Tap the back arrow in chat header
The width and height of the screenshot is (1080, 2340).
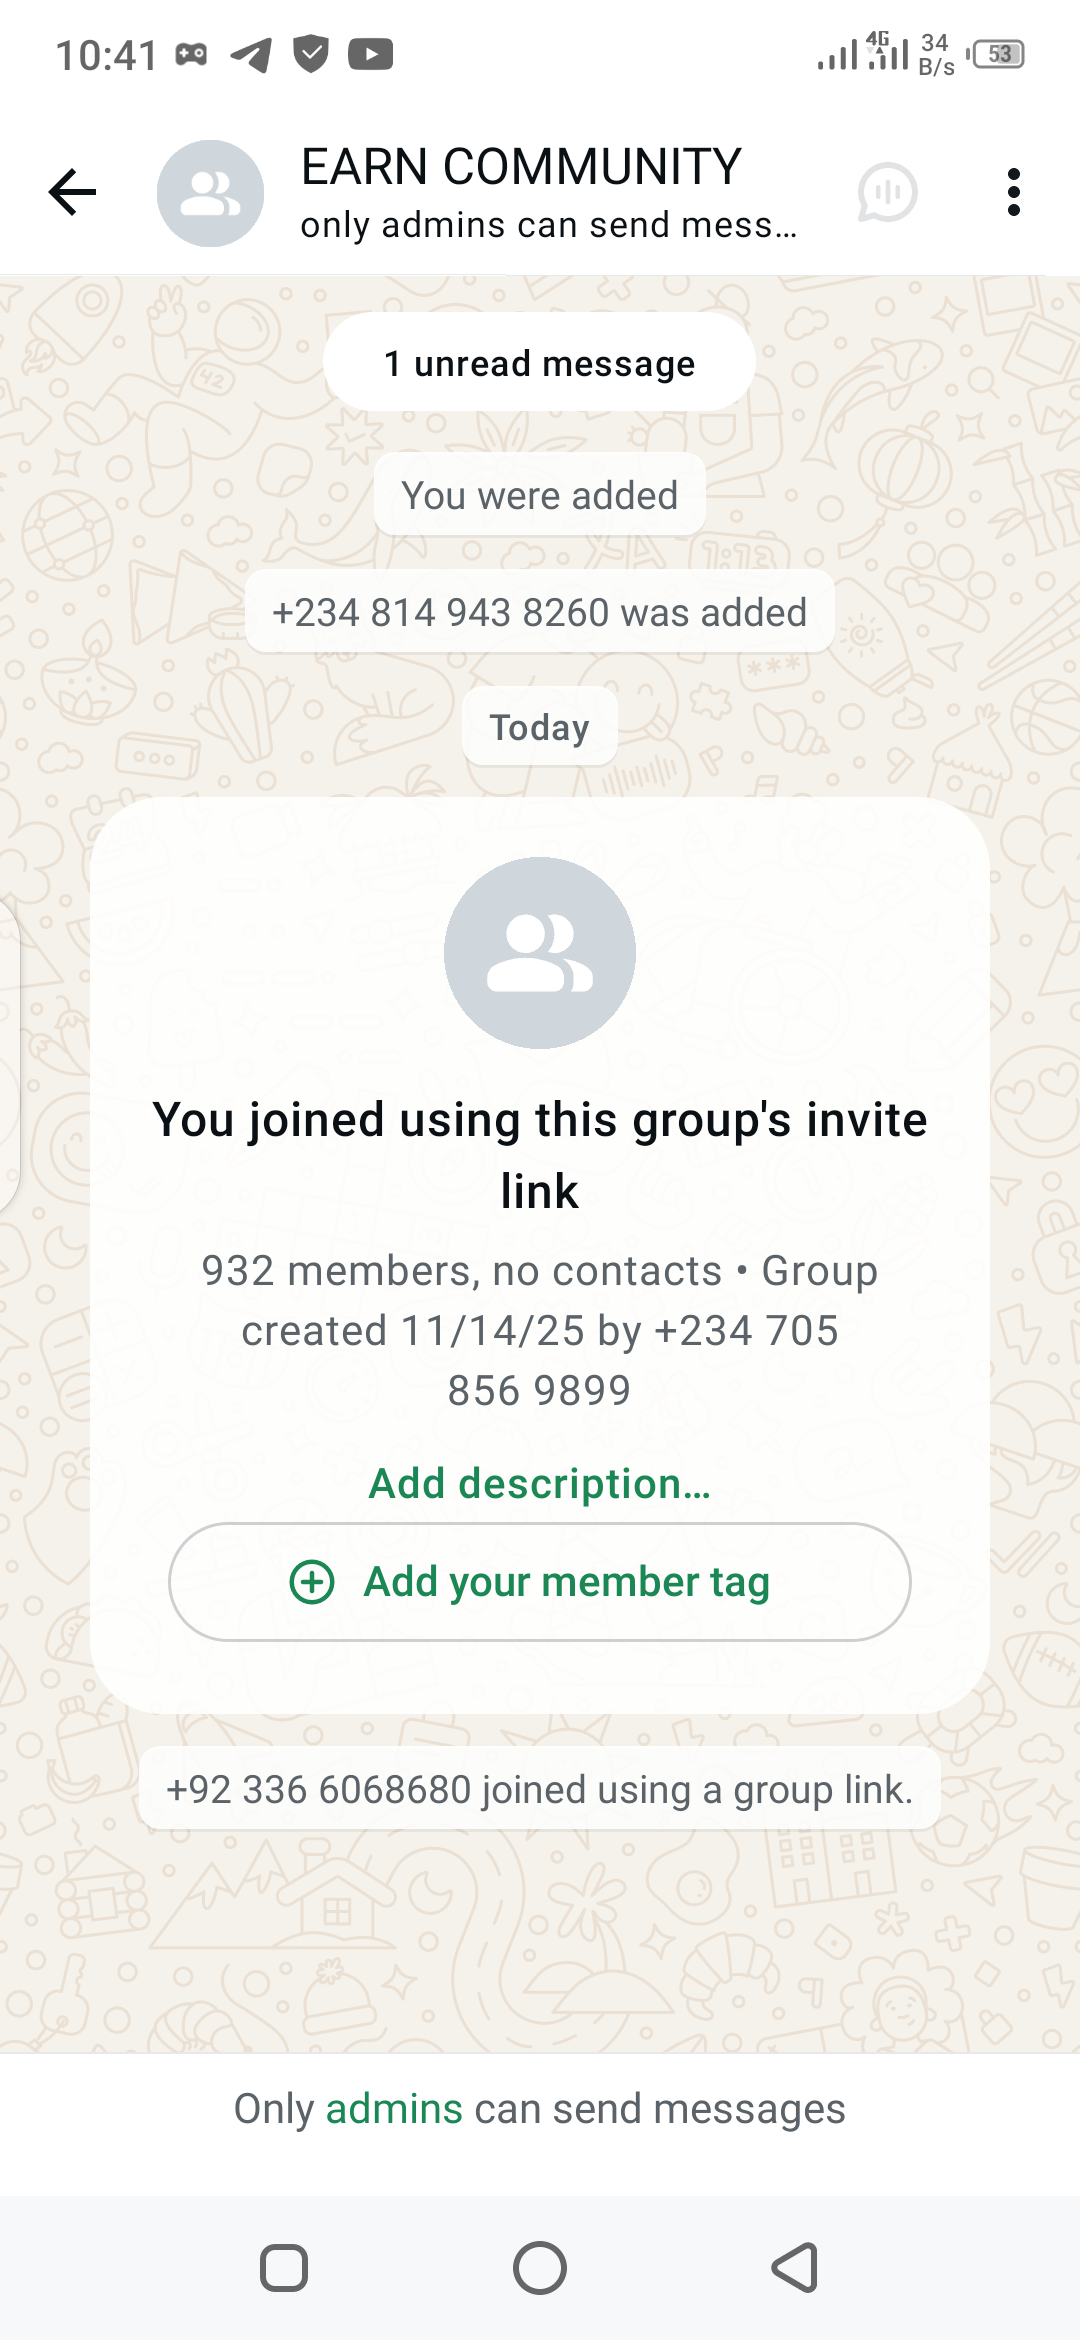(73, 192)
